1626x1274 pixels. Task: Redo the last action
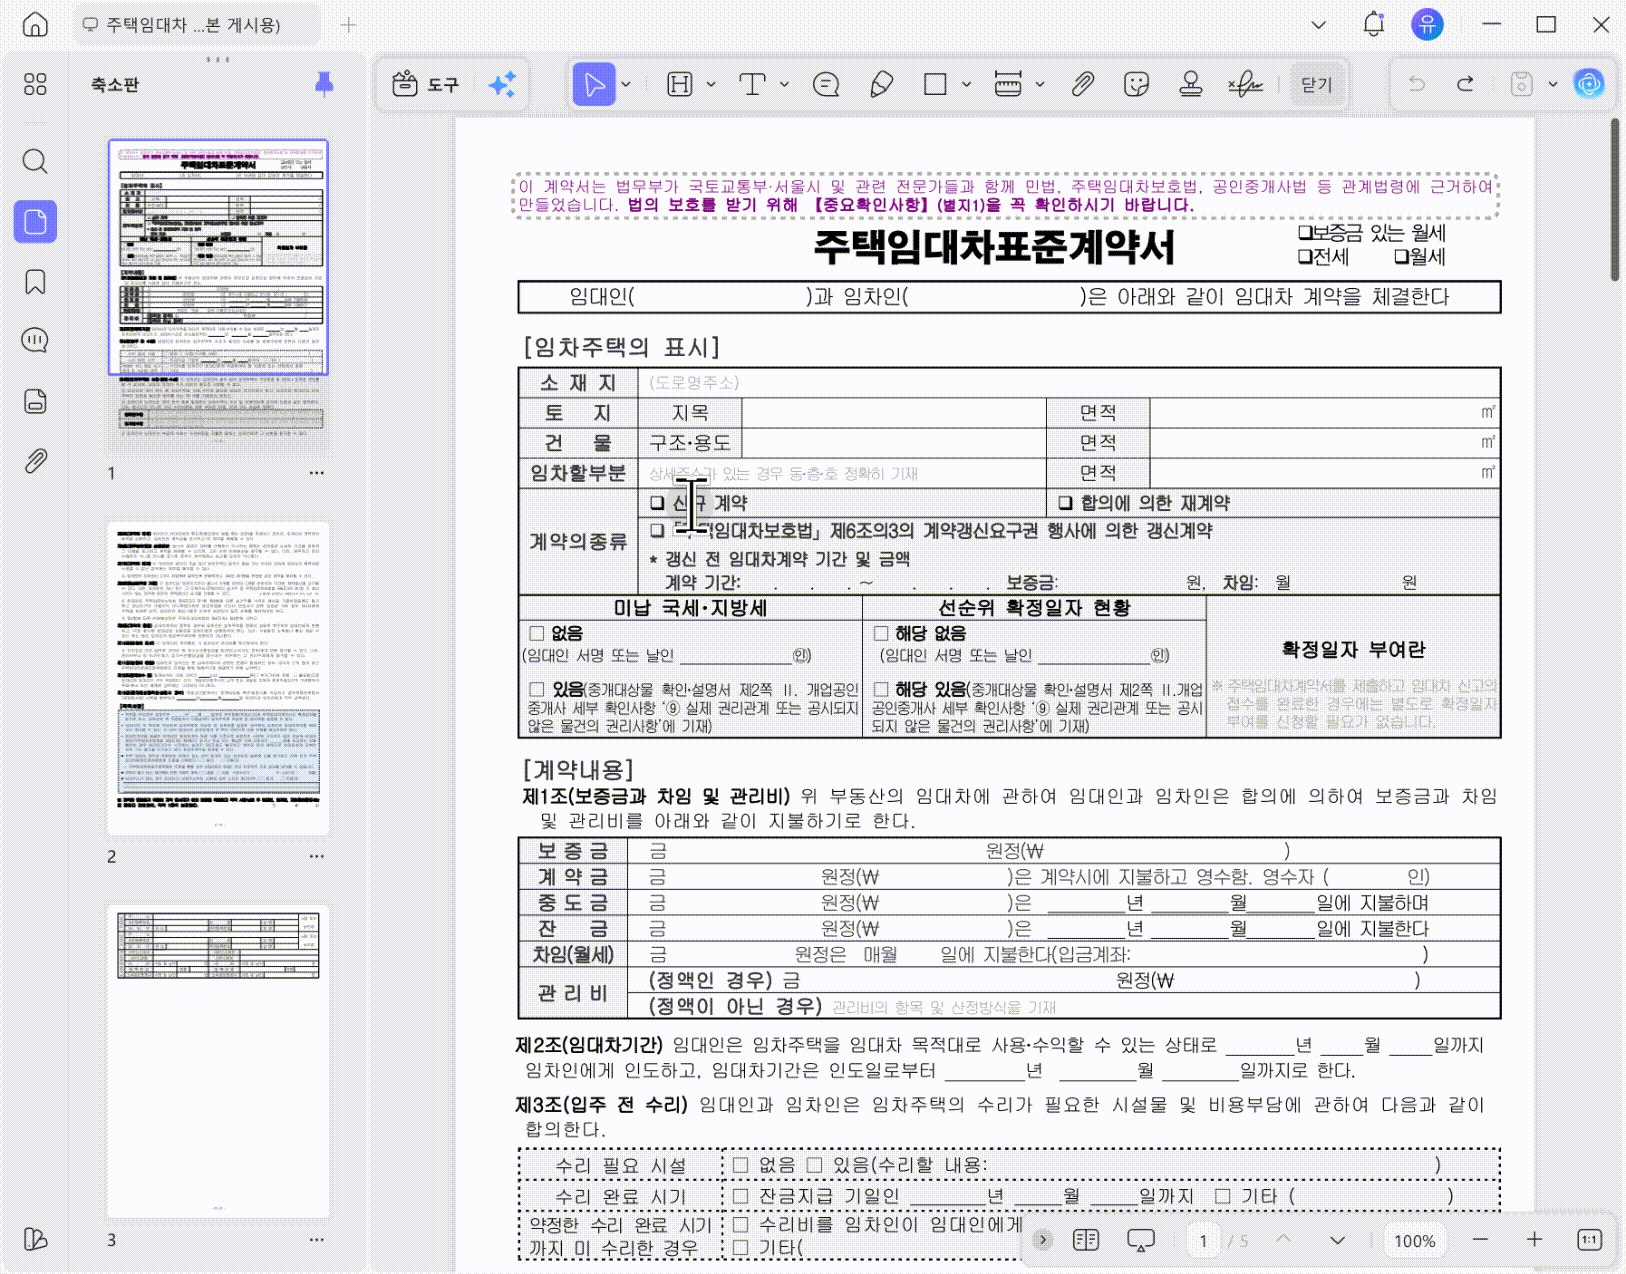(1465, 84)
